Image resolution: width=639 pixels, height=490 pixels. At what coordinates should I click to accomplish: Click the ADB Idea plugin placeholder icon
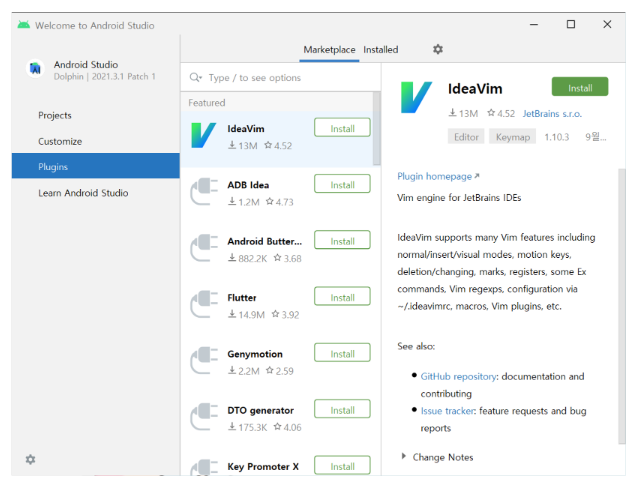205,192
